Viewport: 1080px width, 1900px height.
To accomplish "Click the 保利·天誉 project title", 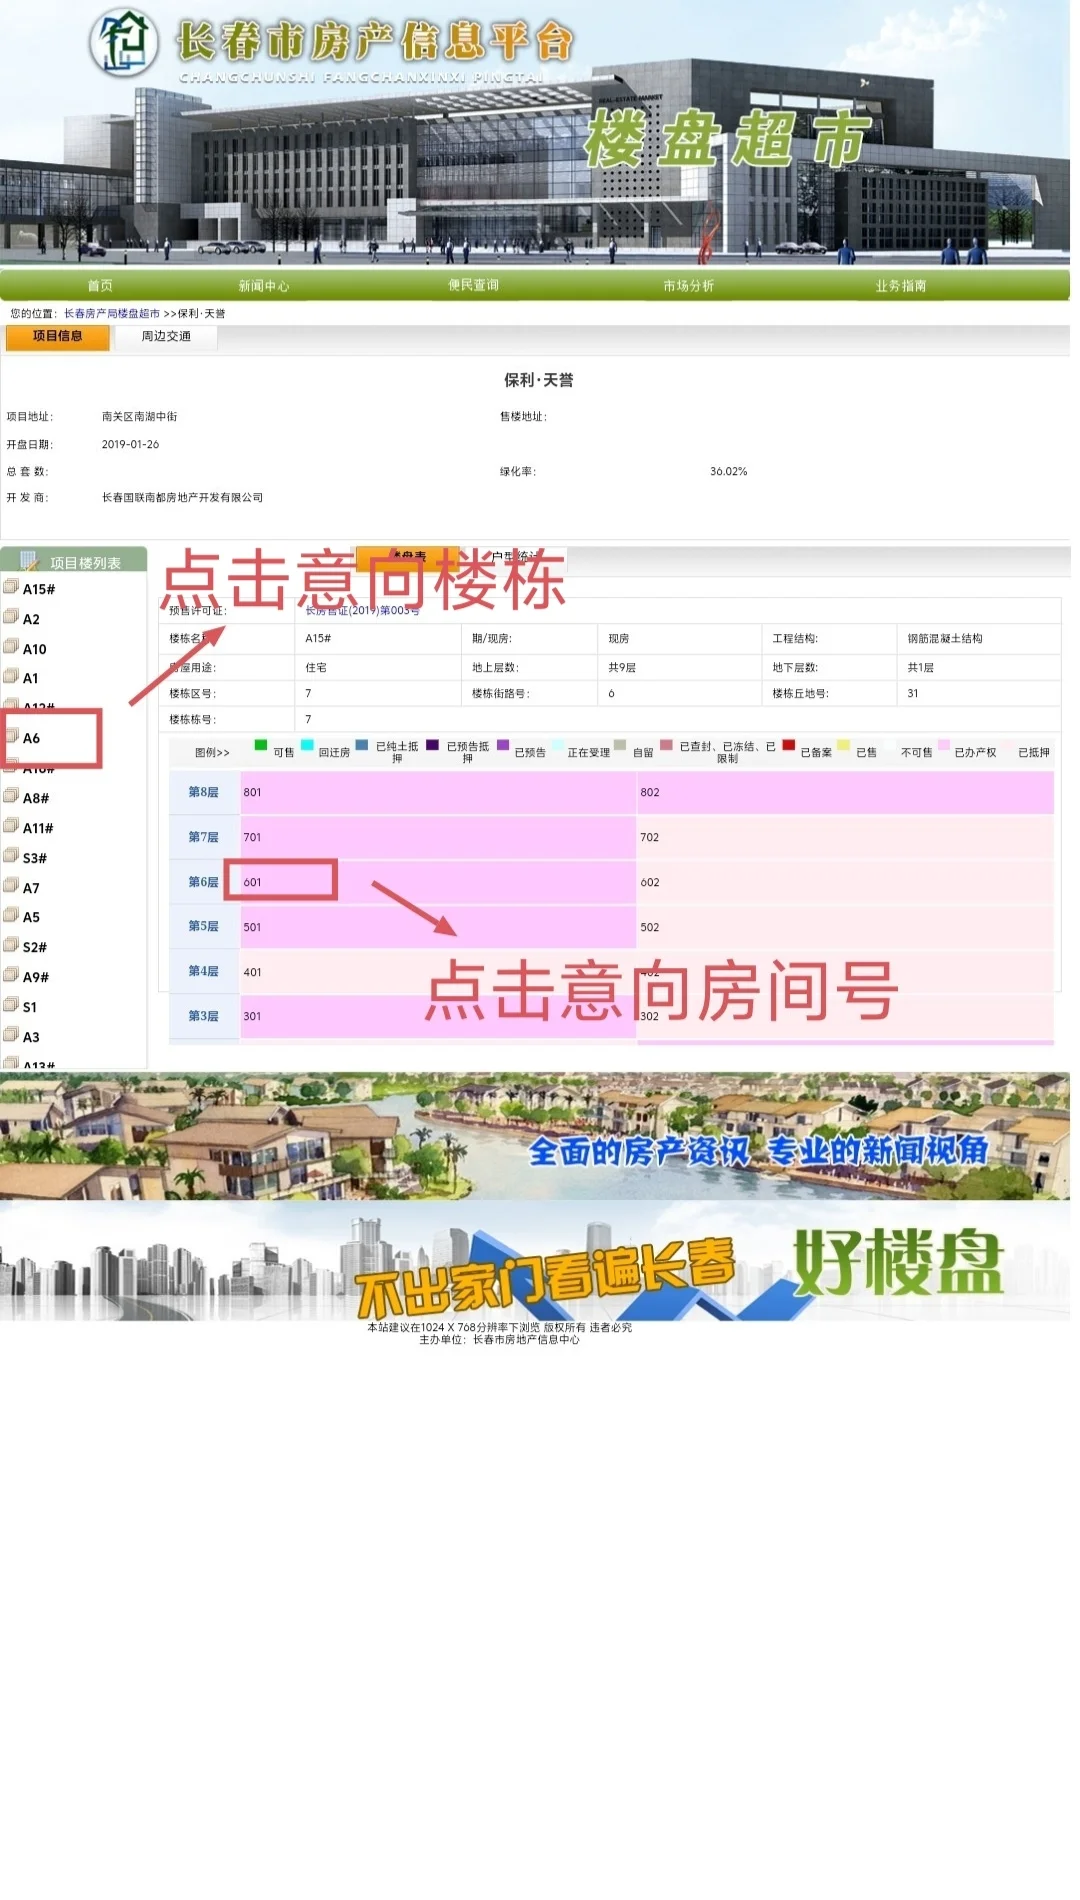I will [x=539, y=380].
